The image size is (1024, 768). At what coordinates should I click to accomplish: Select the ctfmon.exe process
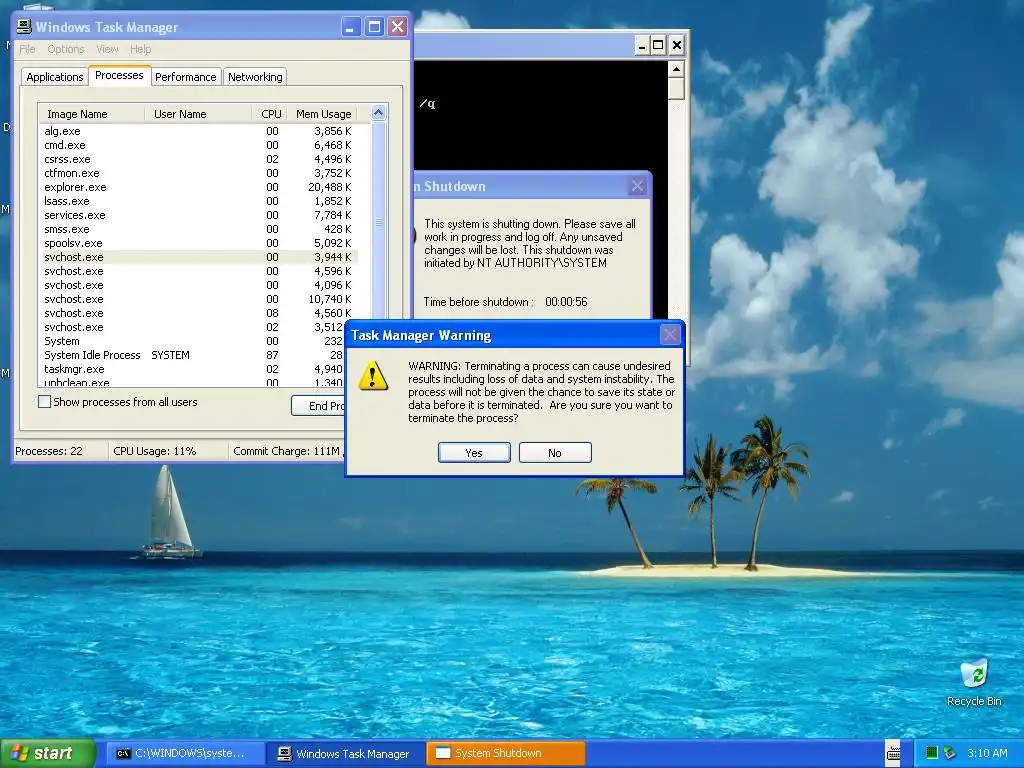(x=199, y=173)
